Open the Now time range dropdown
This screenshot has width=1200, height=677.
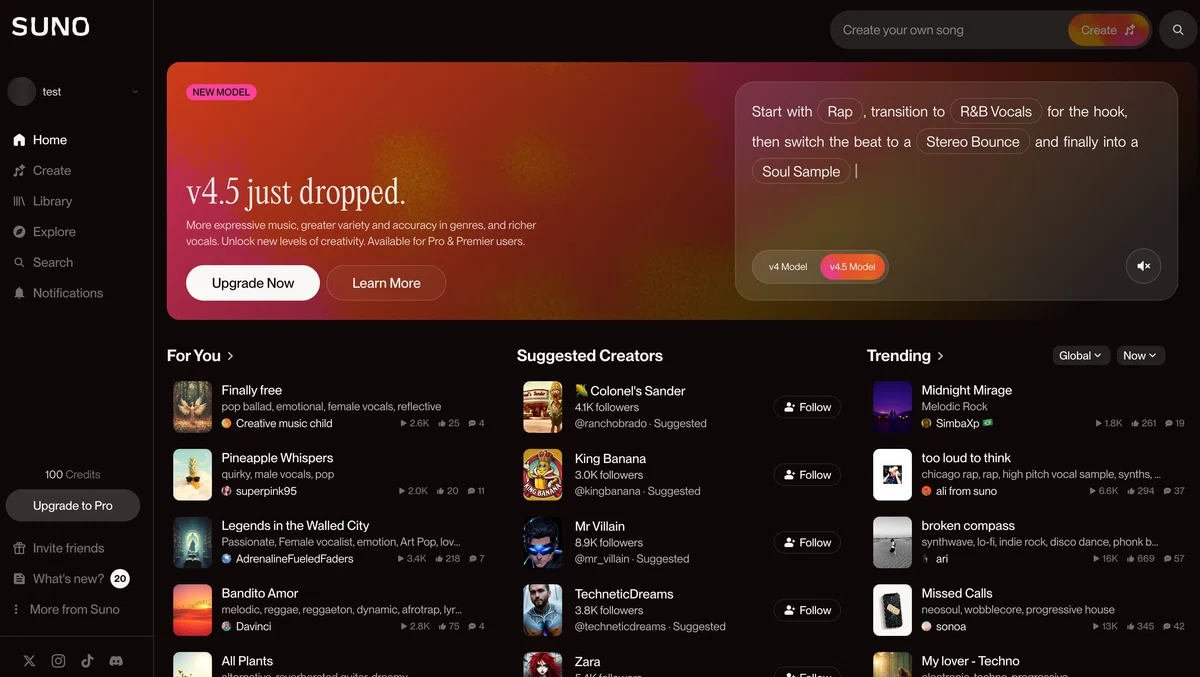1140,355
